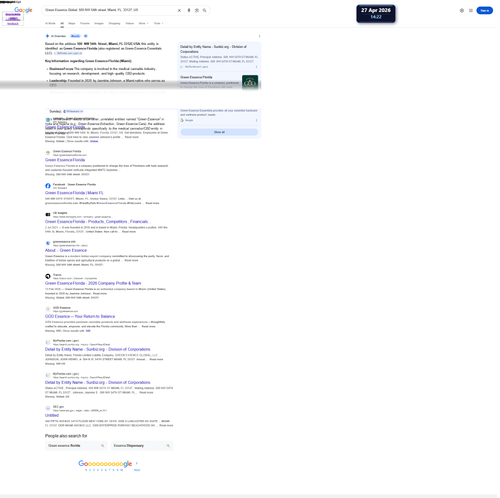Click the greenessence.info favicon
The width and height of the screenshot is (500, 498).
coord(48,243)
